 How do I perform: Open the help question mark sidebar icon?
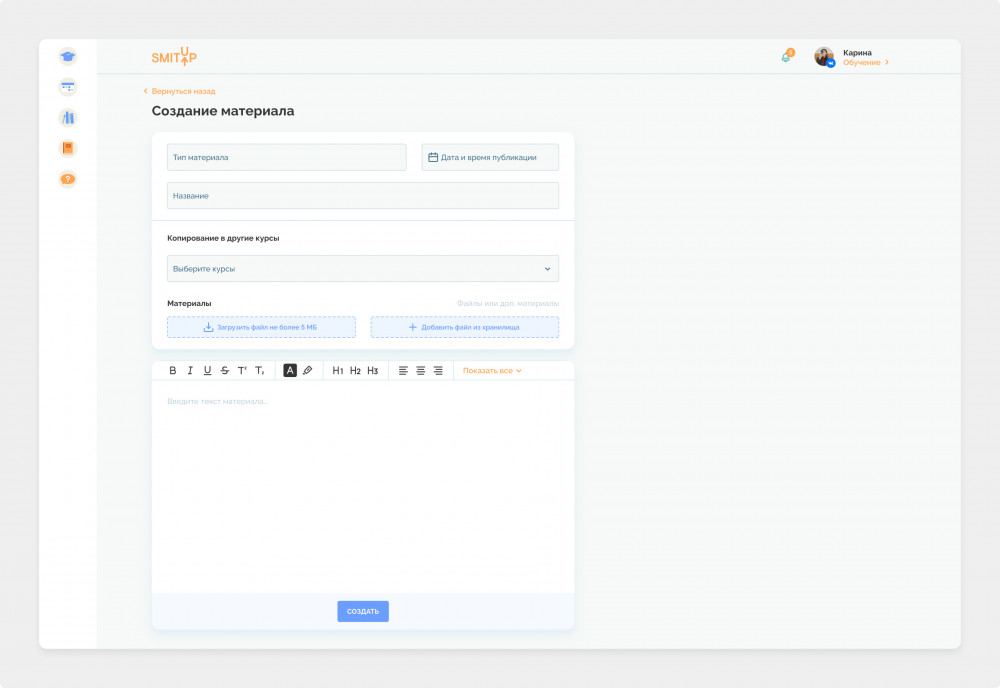click(x=68, y=179)
